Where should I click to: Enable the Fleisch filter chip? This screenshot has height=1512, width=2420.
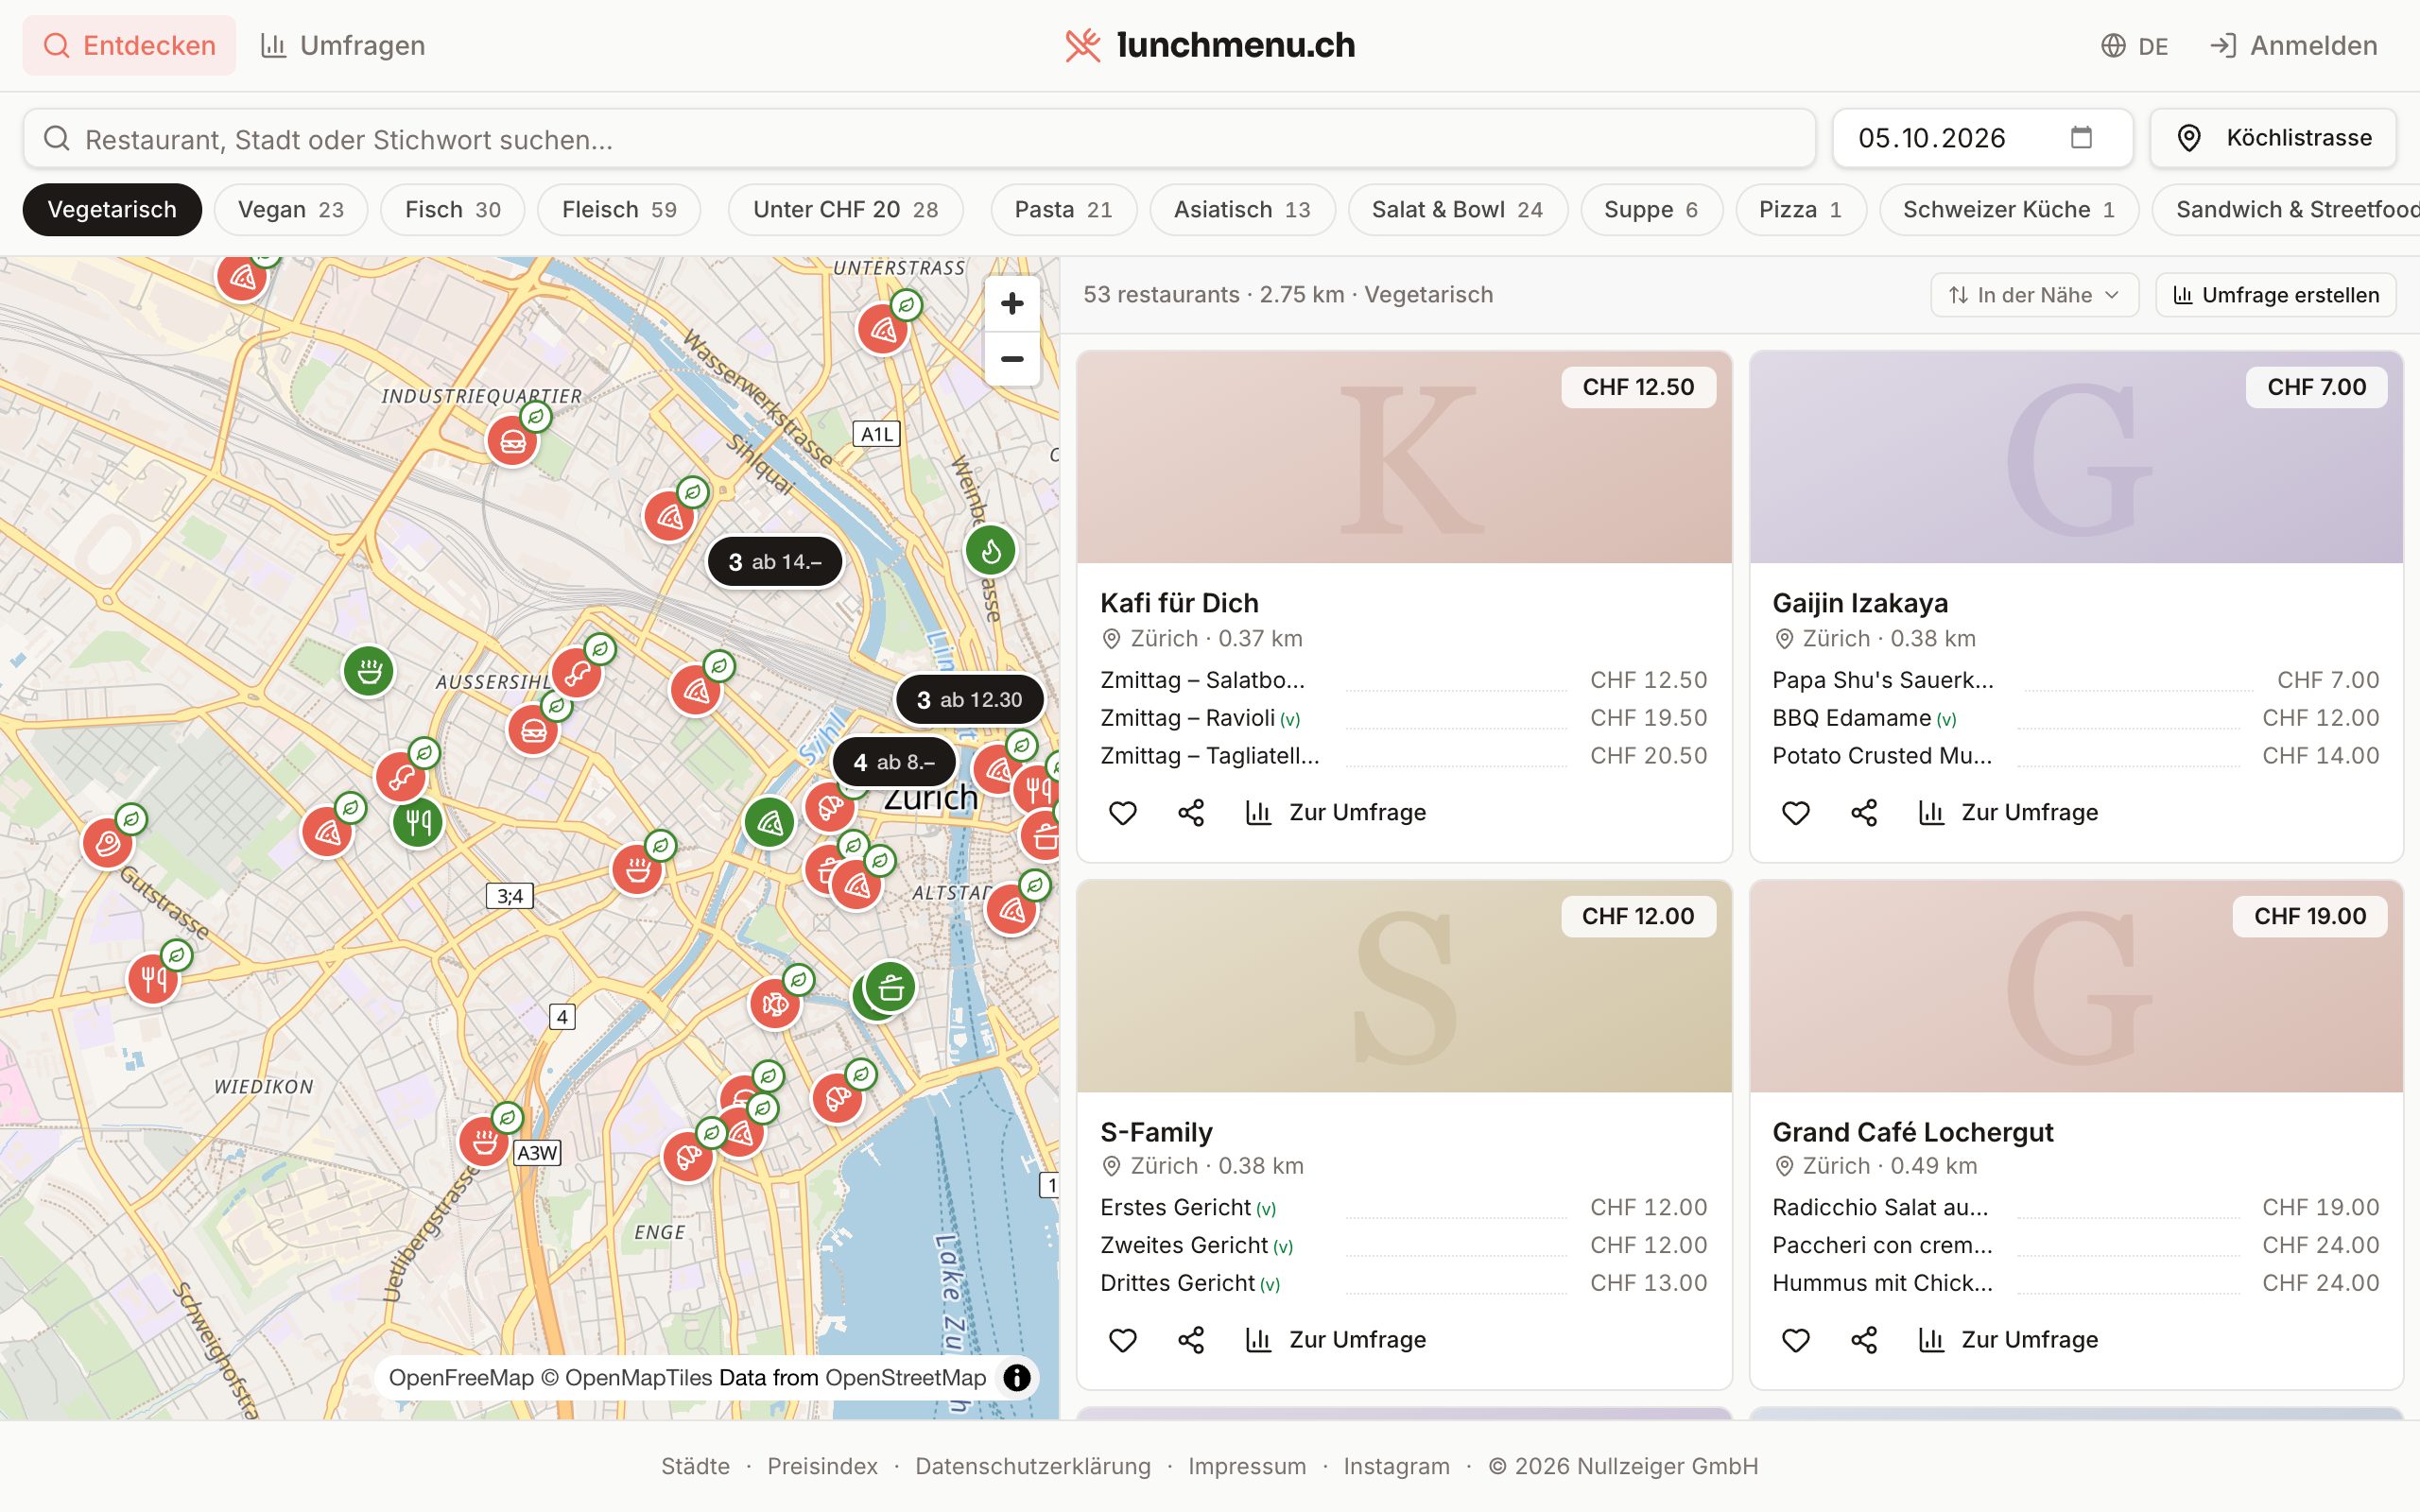pos(619,210)
